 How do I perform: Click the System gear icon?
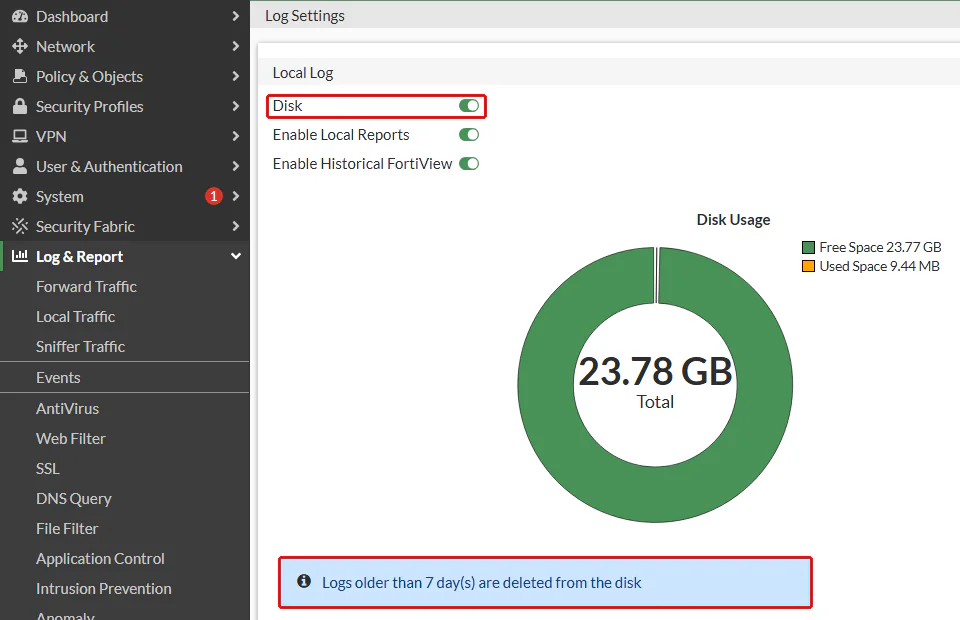[x=20, y=196]
